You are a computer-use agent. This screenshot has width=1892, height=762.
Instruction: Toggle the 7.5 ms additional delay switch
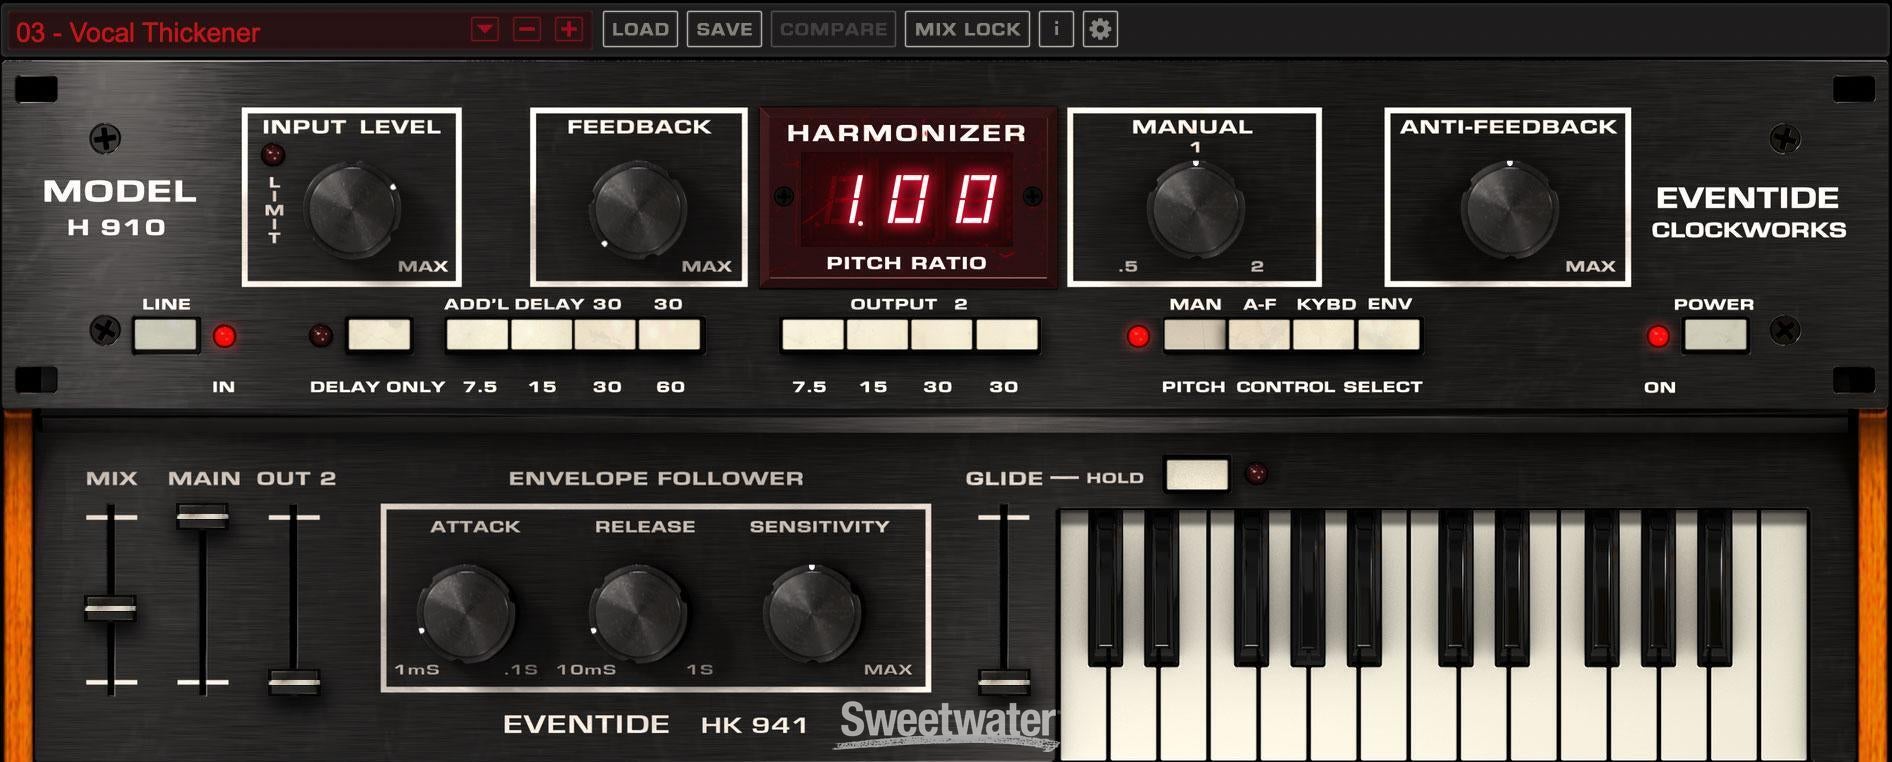[x=477, y=335]
